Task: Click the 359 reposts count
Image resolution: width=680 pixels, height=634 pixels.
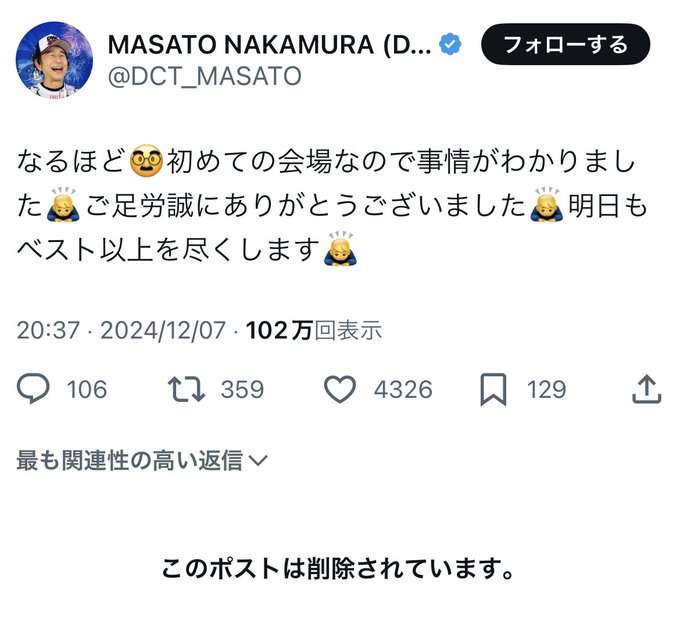Action: [x=242, y=389]
